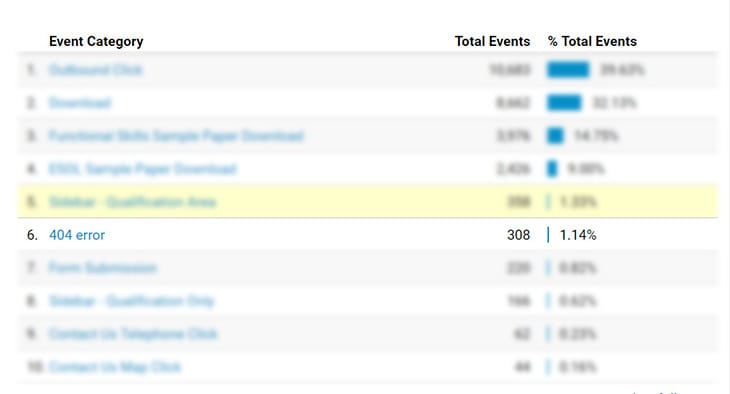Sort by the Event Category column header
The height and width of the screenshot is (394, 730).
96,41
